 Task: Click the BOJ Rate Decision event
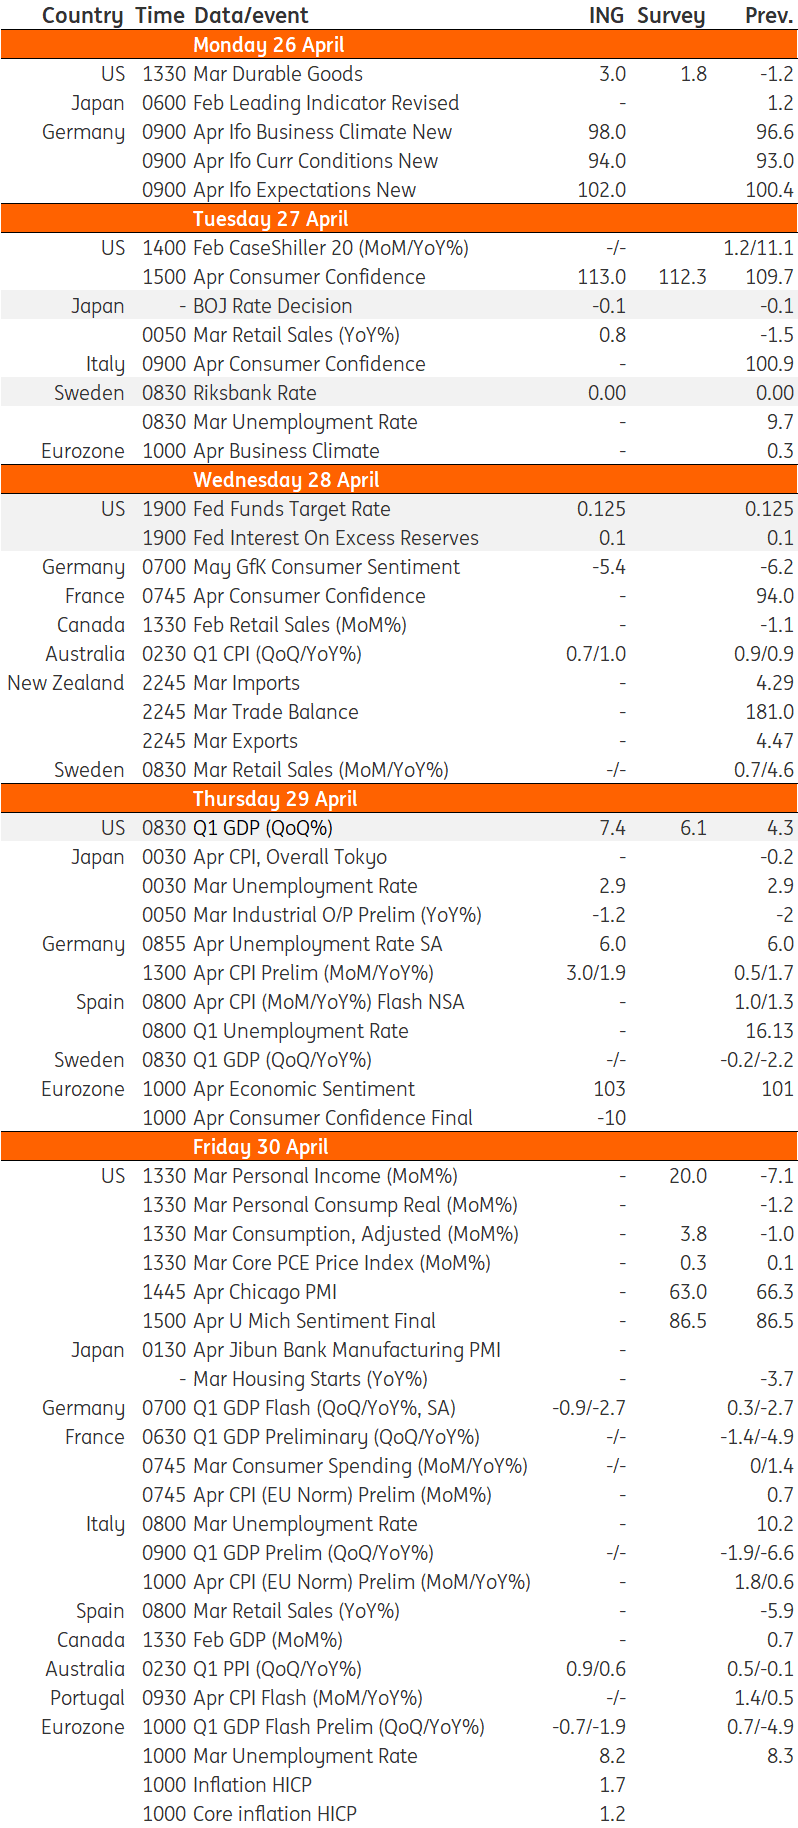coord(272,306)
